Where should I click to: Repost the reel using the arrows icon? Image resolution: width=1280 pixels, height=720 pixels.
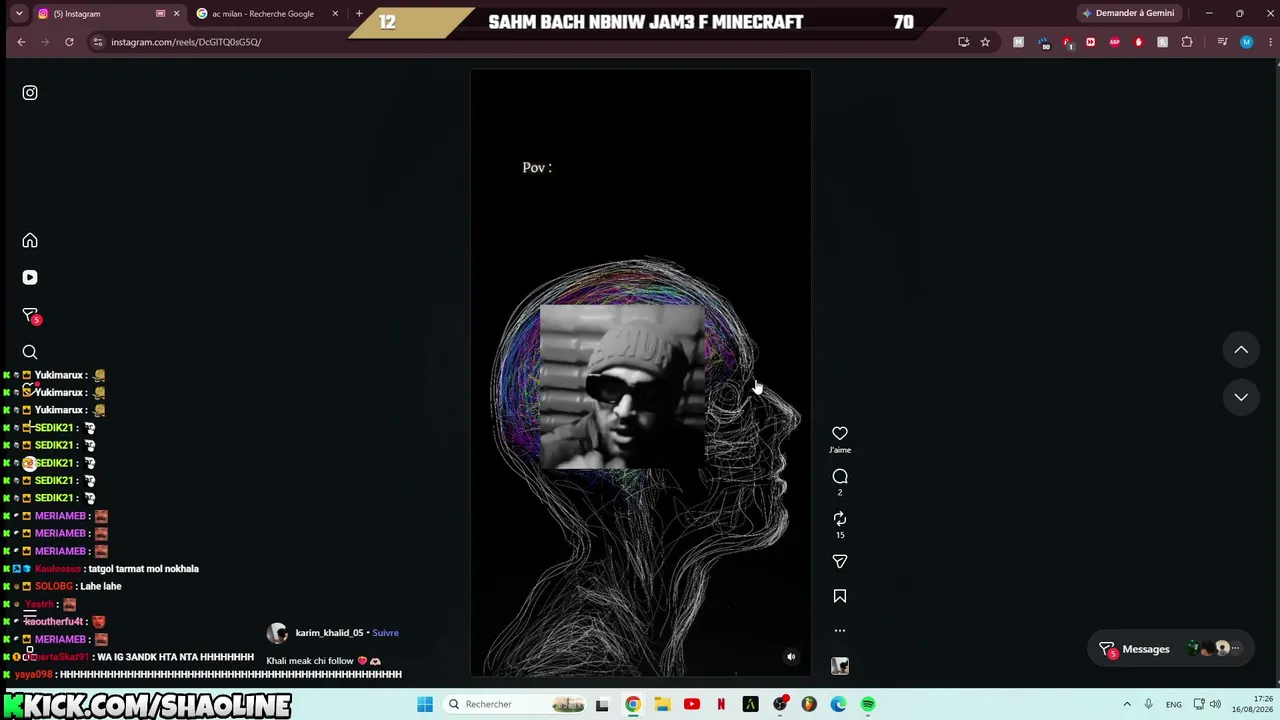coord(840,519)
